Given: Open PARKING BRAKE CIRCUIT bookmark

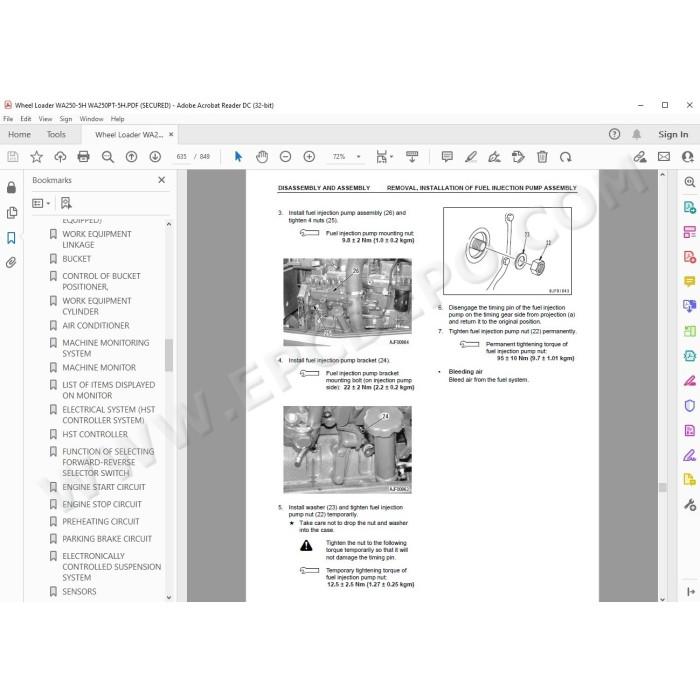Looking at the screenshot, I should click(x=107, y=539).
